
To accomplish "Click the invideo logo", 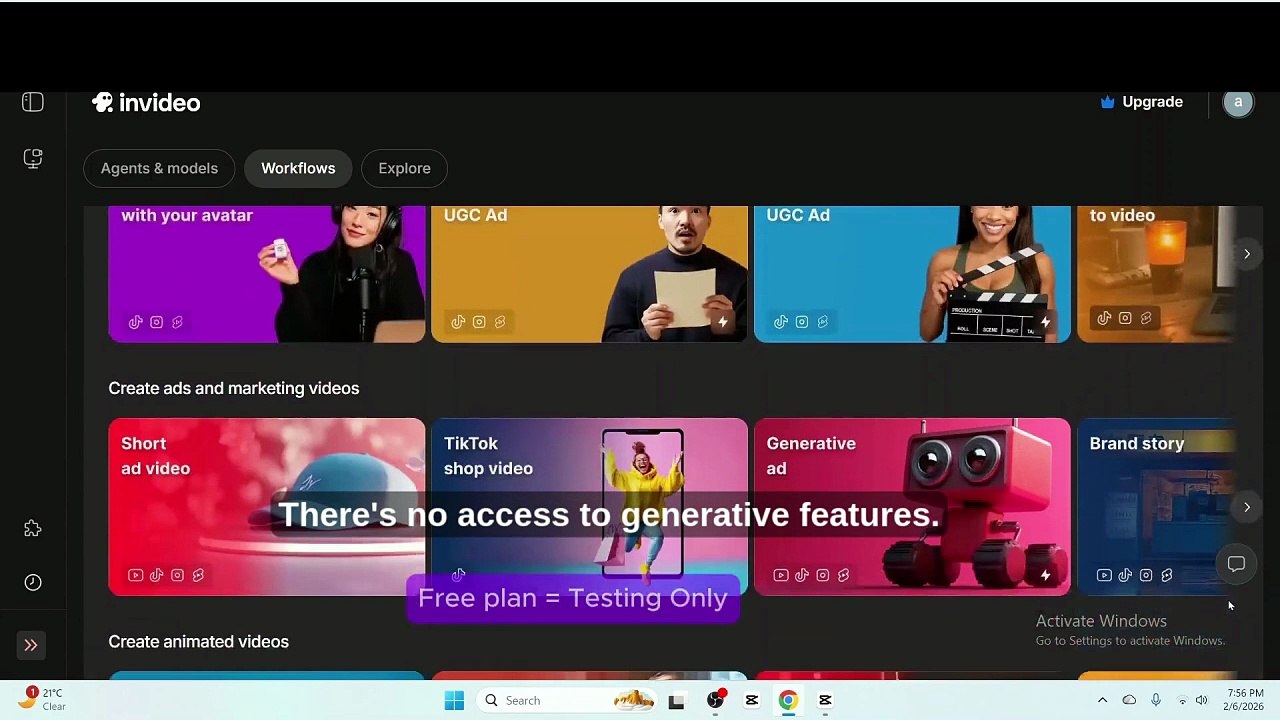I will 146,102.
